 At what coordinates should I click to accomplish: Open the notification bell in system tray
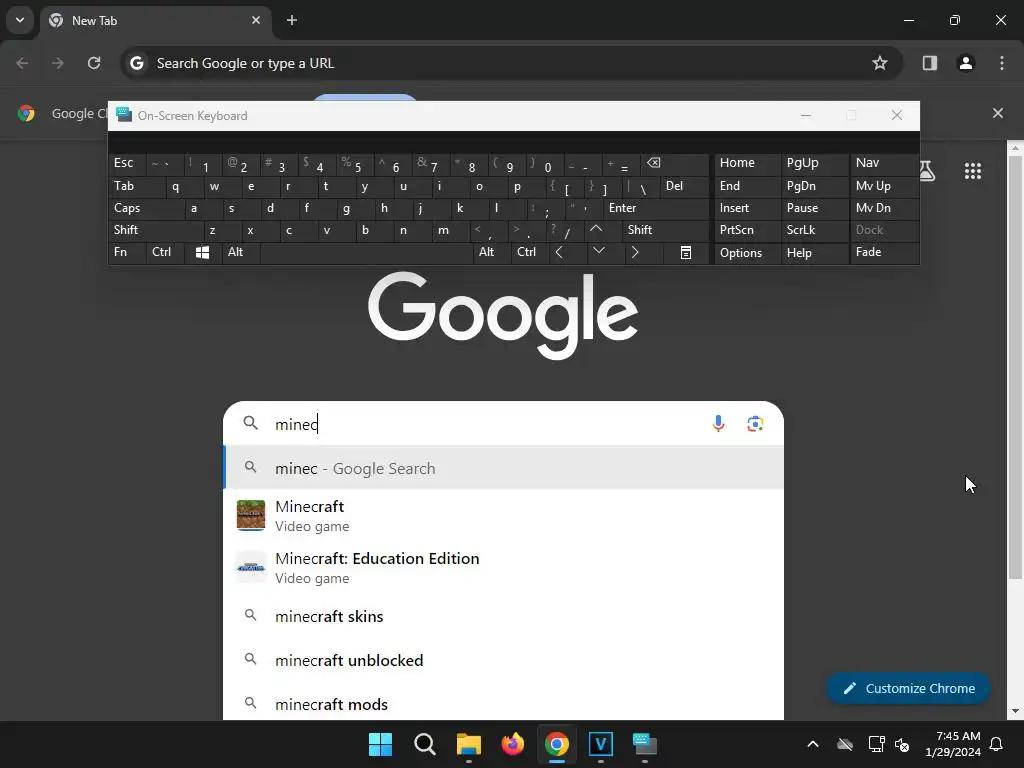point(997,744)
